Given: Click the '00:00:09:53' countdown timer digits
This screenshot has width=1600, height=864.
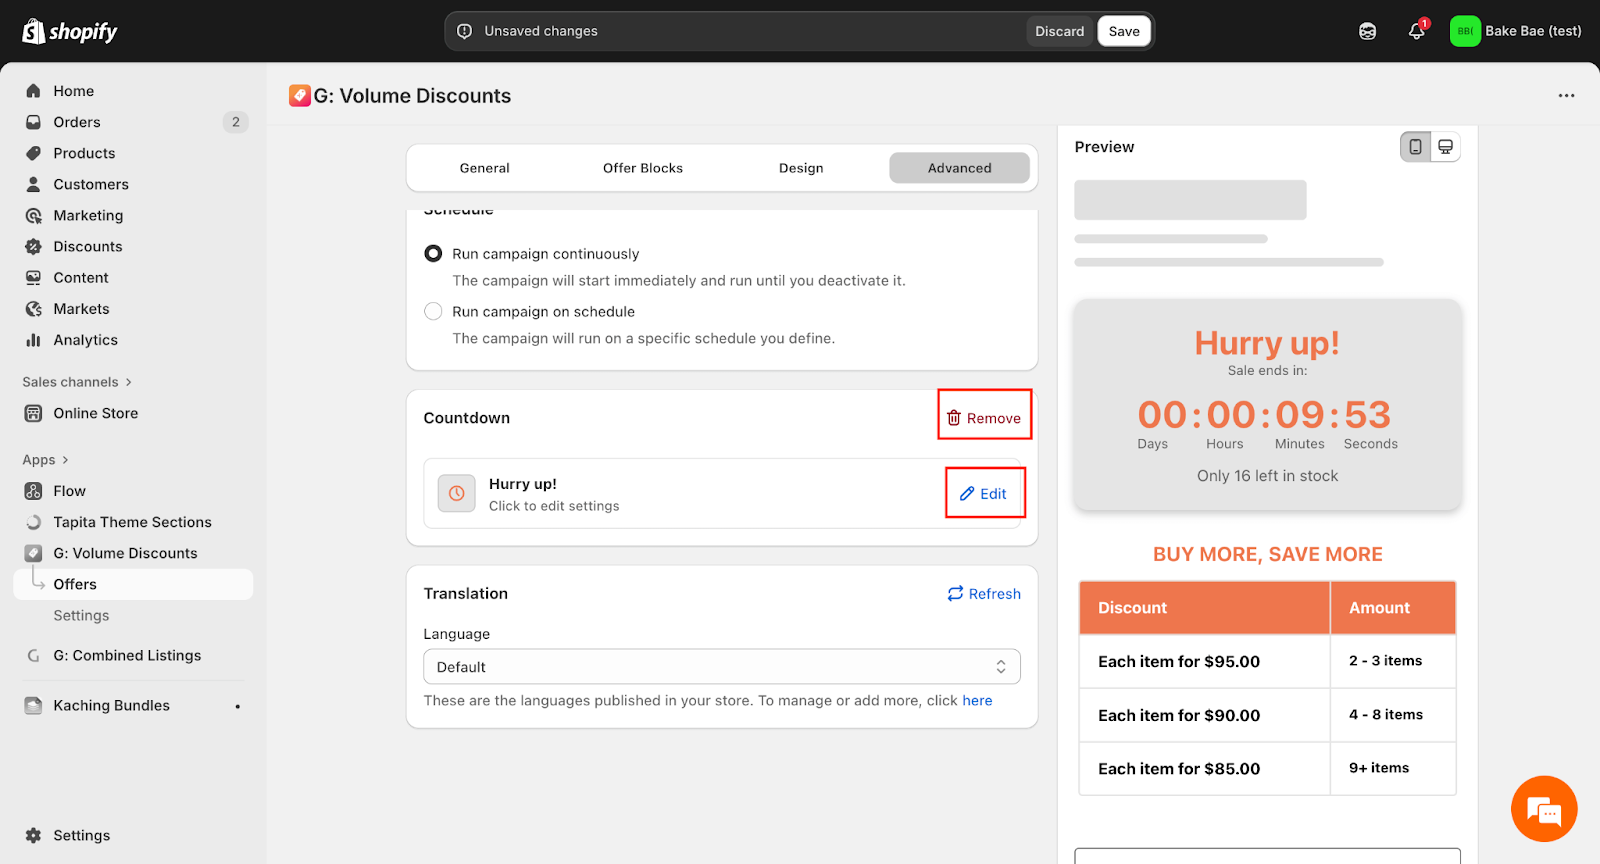Looking at the screenshot, I should (1265, 415).
